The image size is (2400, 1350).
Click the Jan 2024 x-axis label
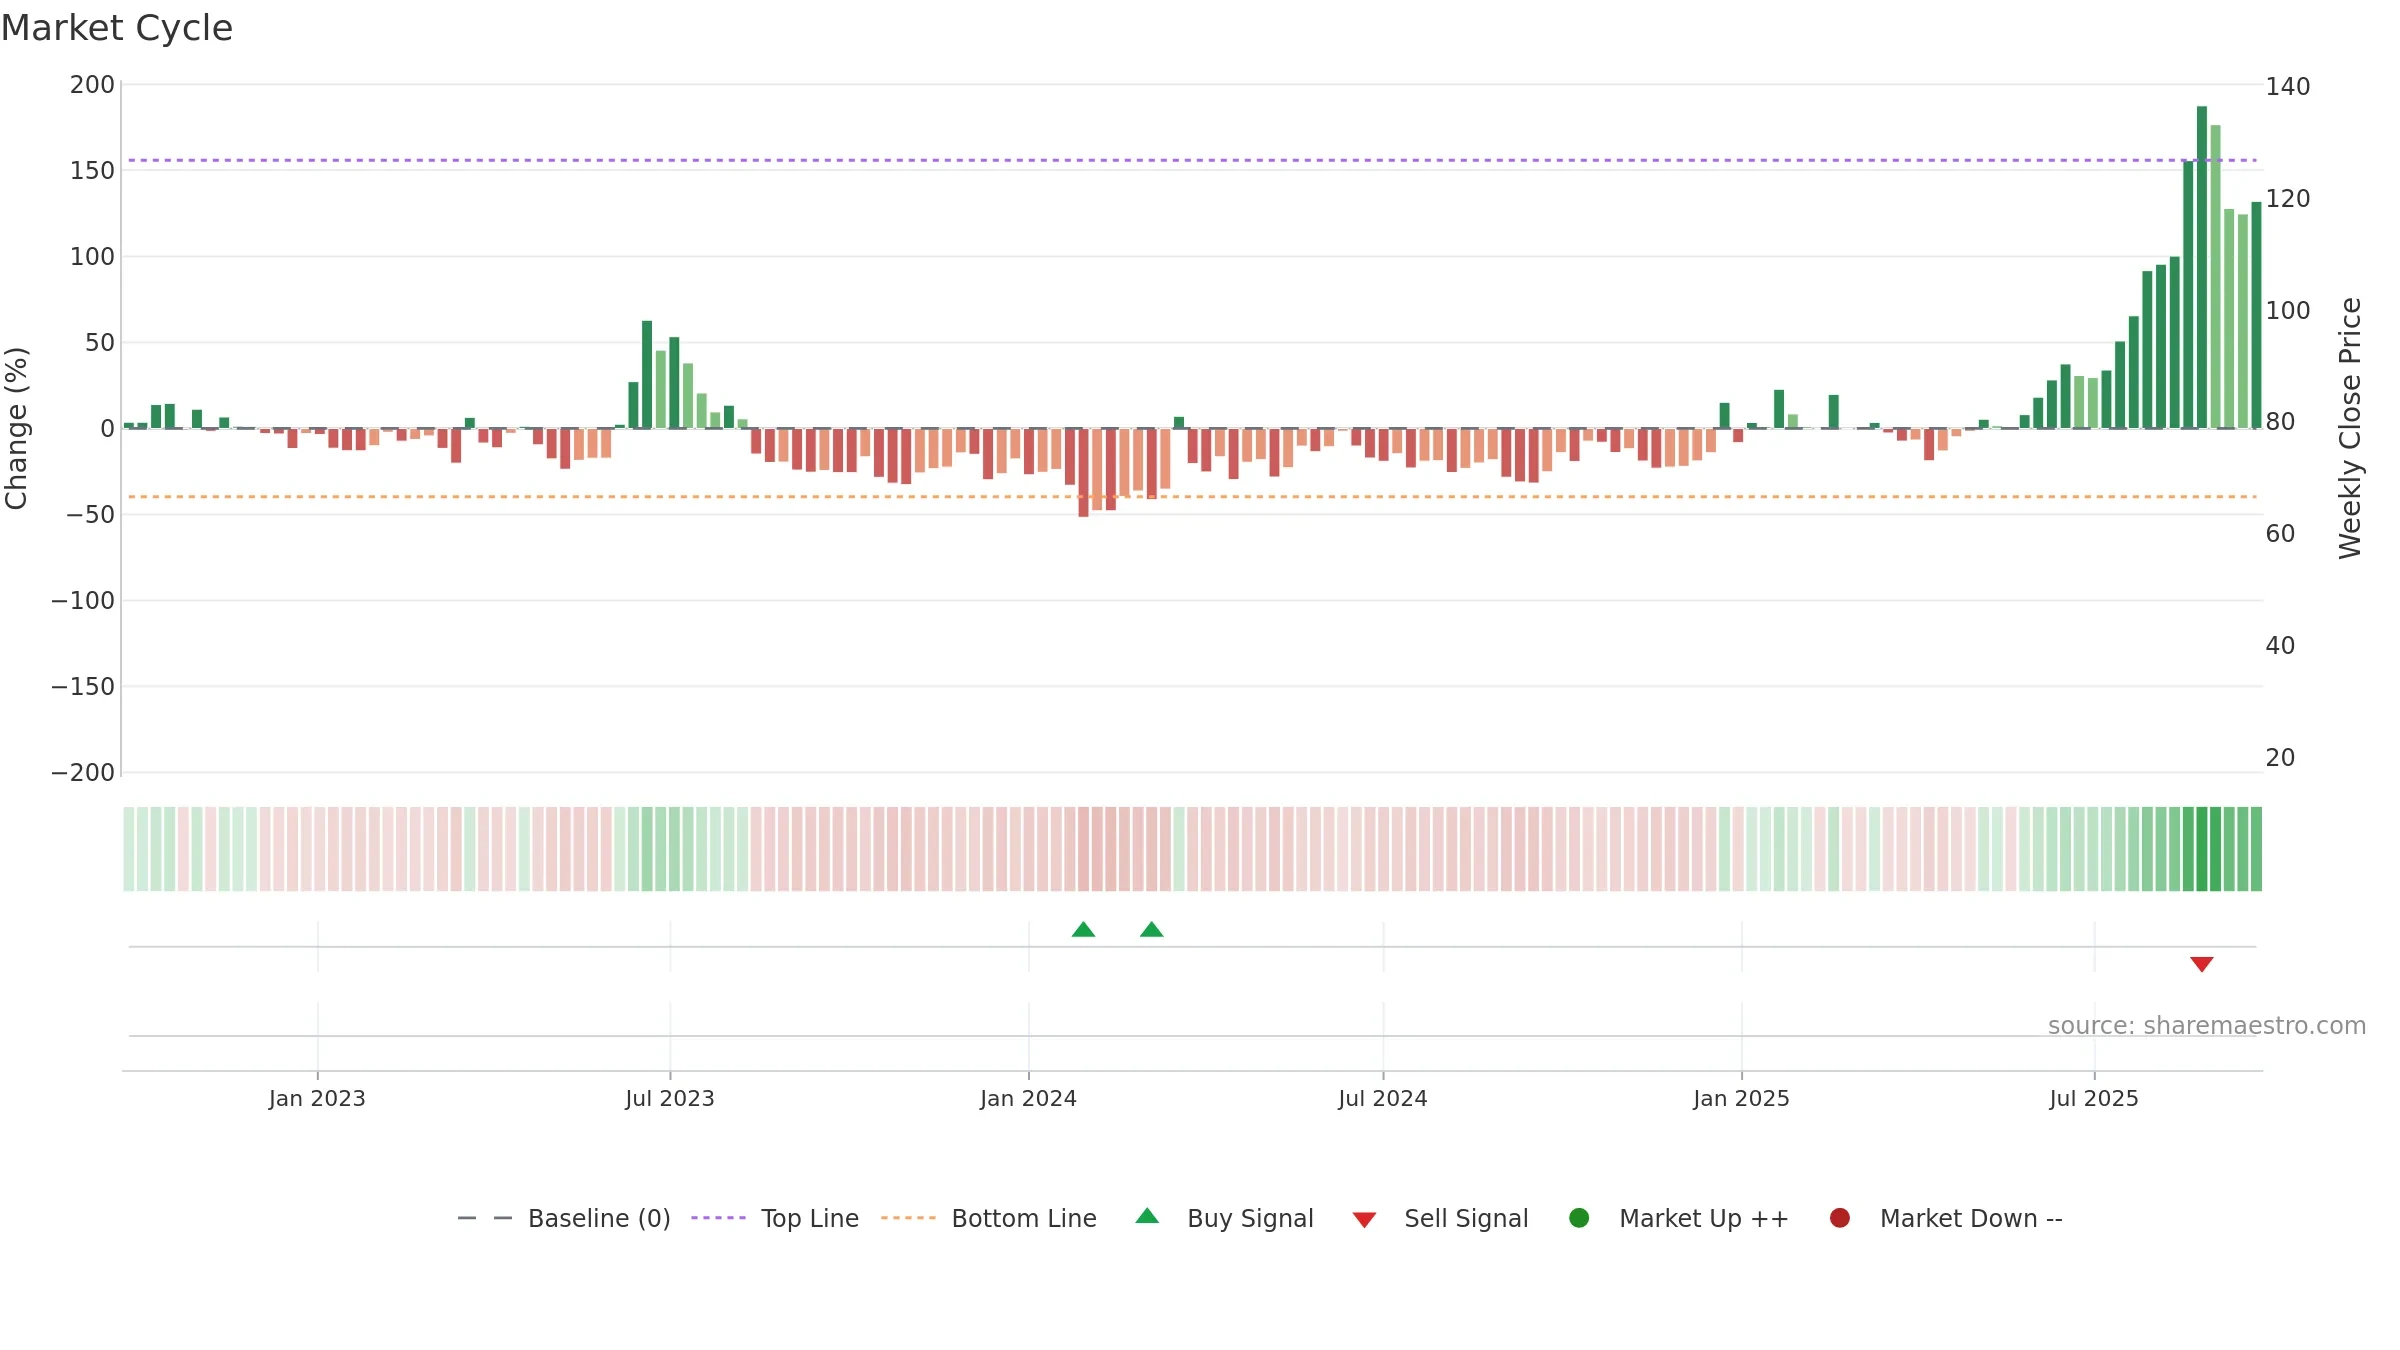tap(1028, 1098)
